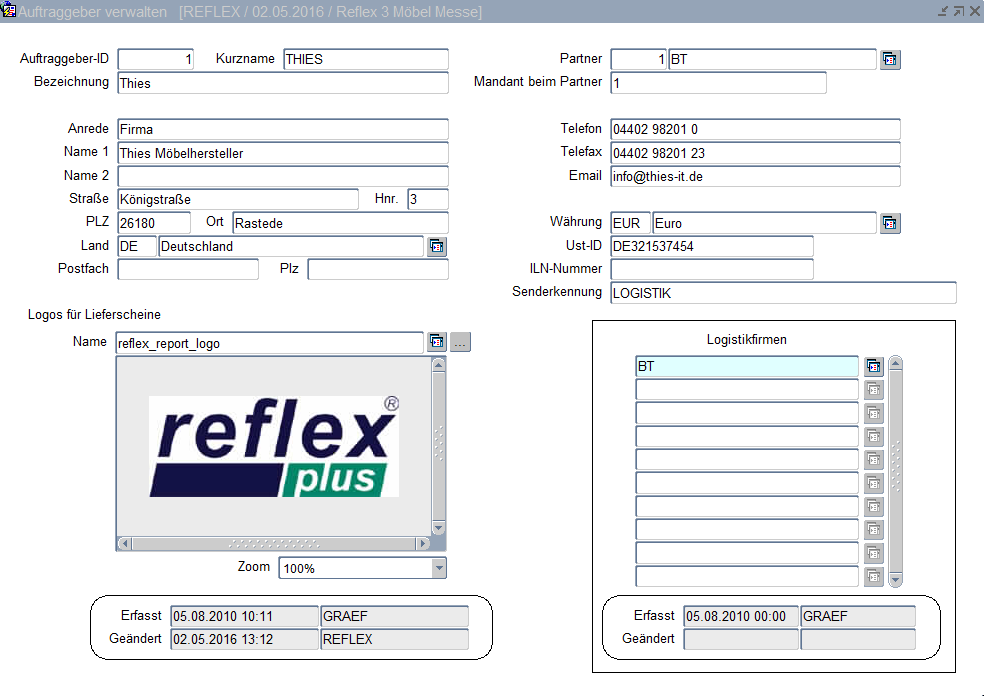Click the reflex plus logo image

tap(274, 446)
